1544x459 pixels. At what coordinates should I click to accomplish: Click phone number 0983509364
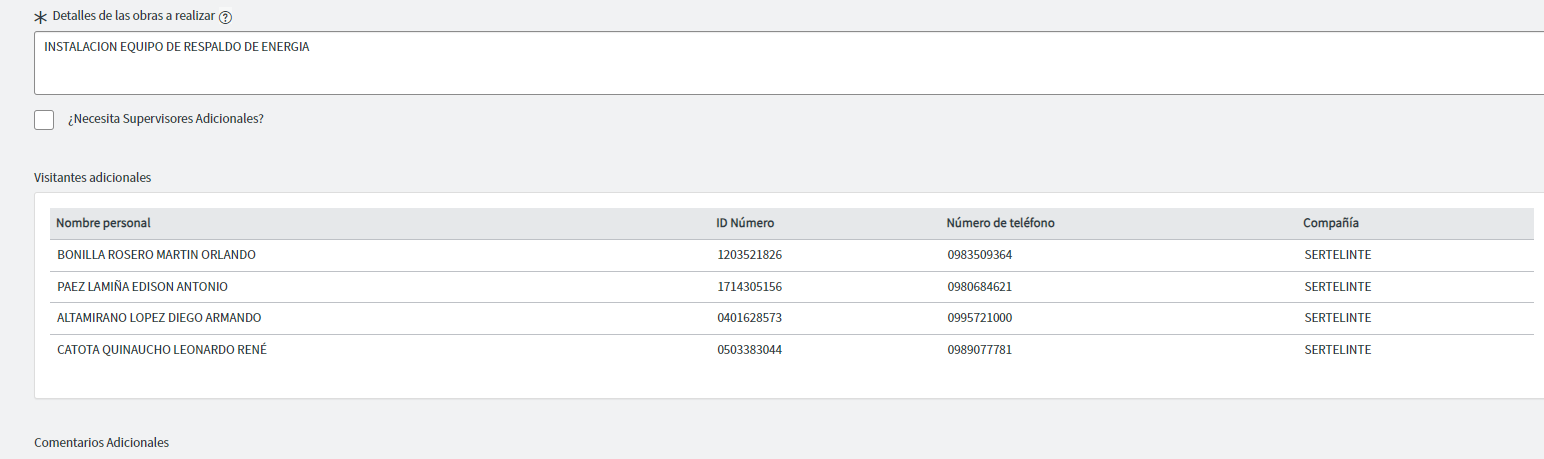980,255
